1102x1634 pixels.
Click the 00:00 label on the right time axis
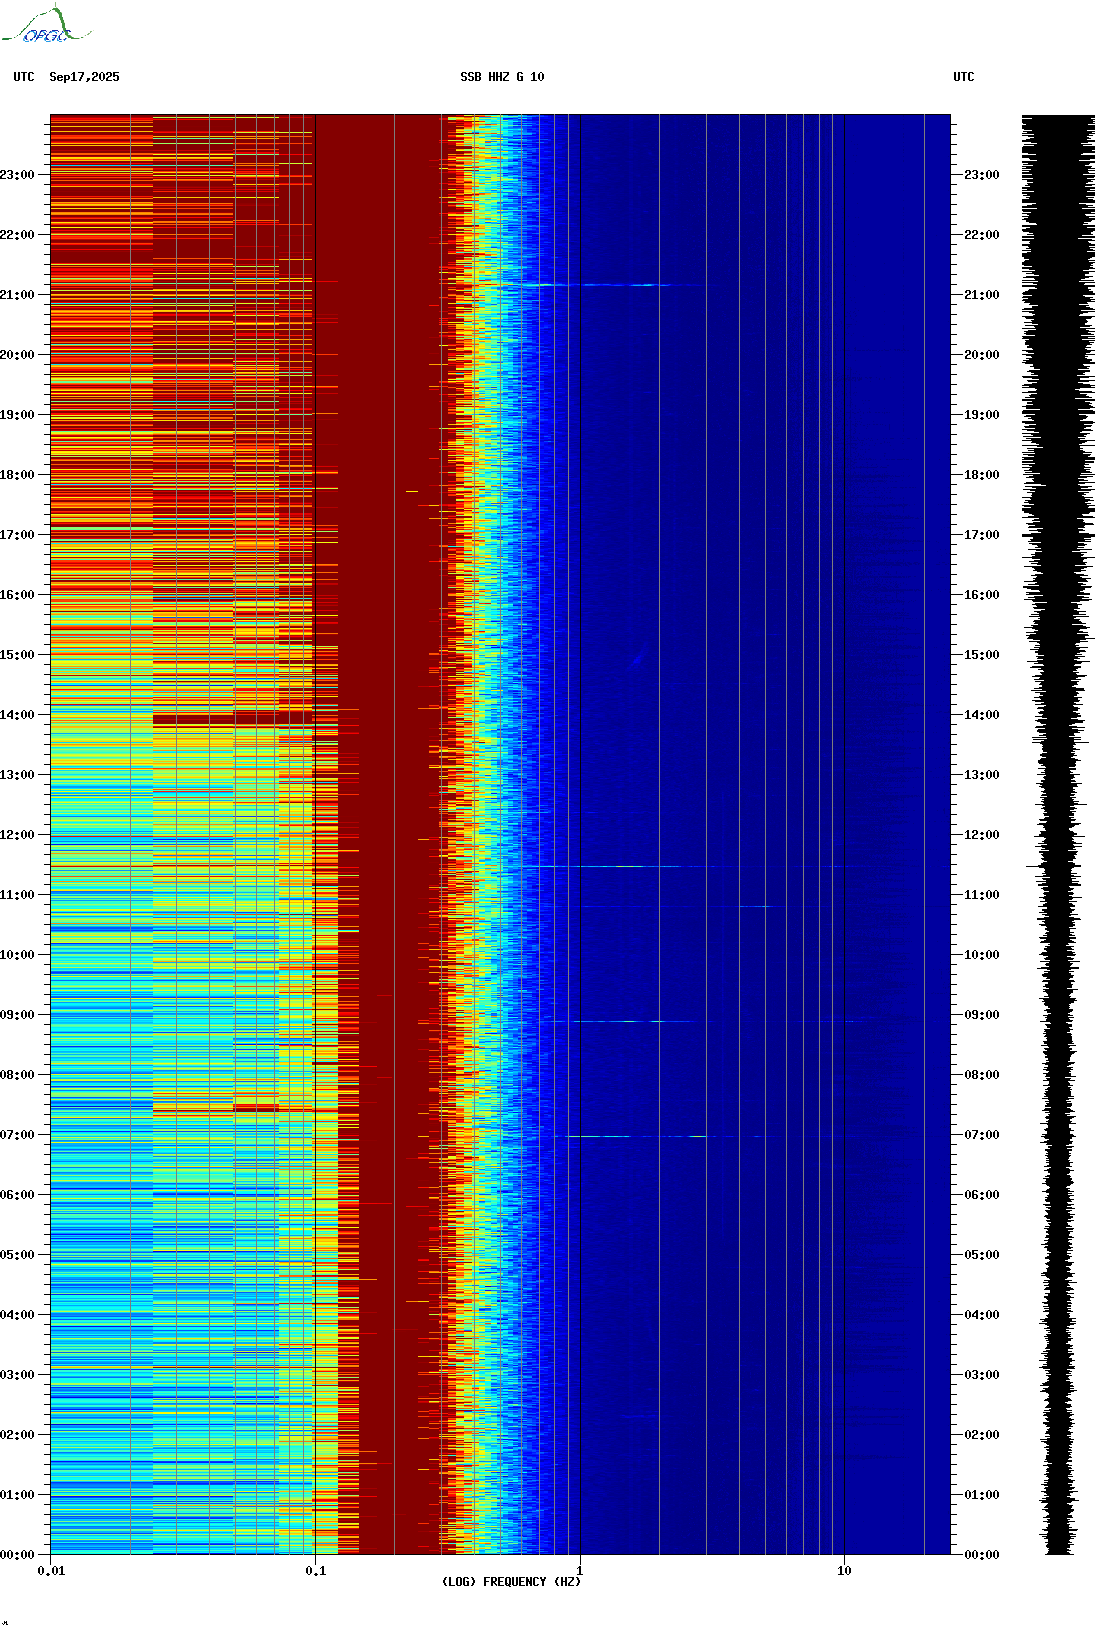(x=981, y=1555)
